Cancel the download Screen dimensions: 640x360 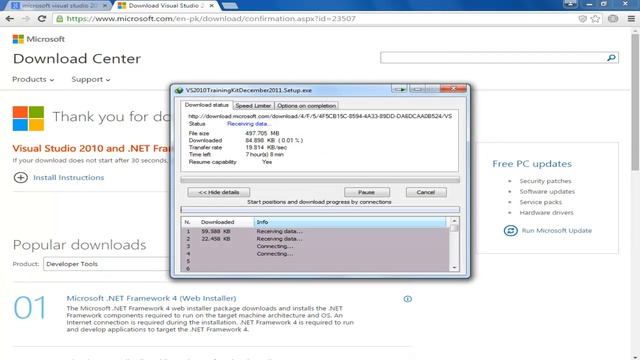[x=426, y=192]
